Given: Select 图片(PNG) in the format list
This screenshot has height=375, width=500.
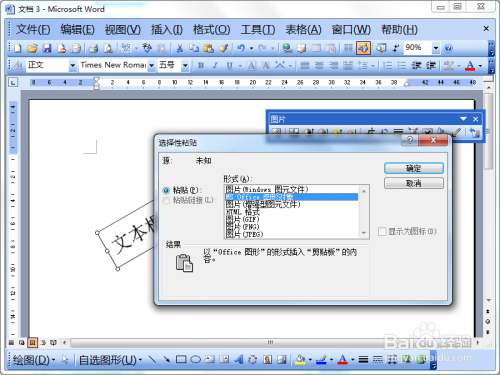Looking at the screenshot, I should (x=291, y=227).
